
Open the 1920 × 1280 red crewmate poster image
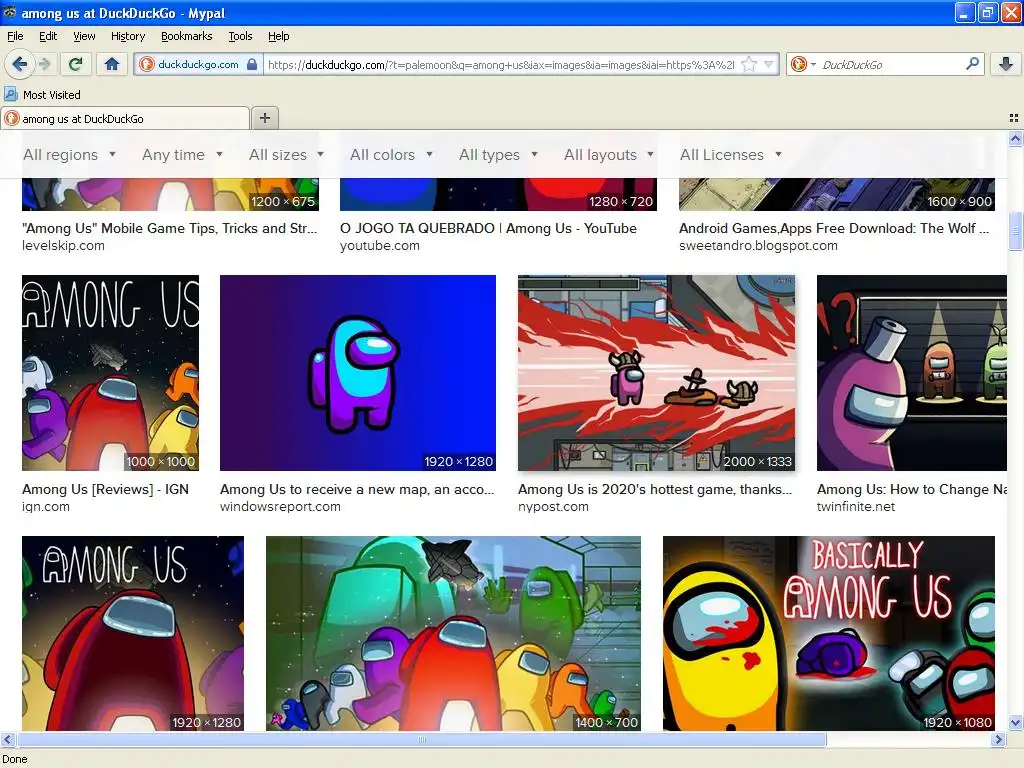(x=133, y=633)
